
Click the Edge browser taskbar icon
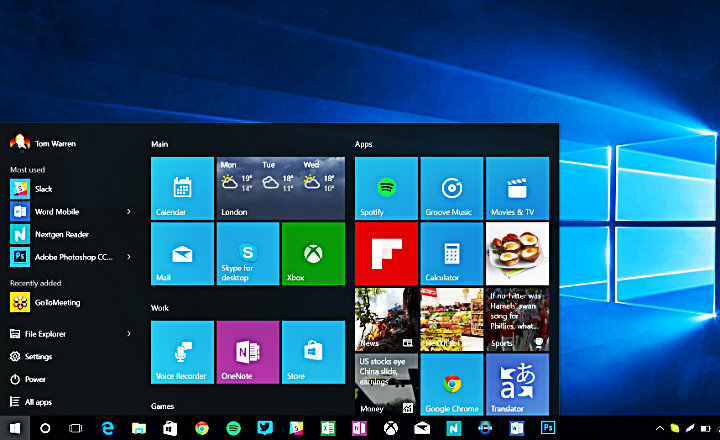[107, 428]
